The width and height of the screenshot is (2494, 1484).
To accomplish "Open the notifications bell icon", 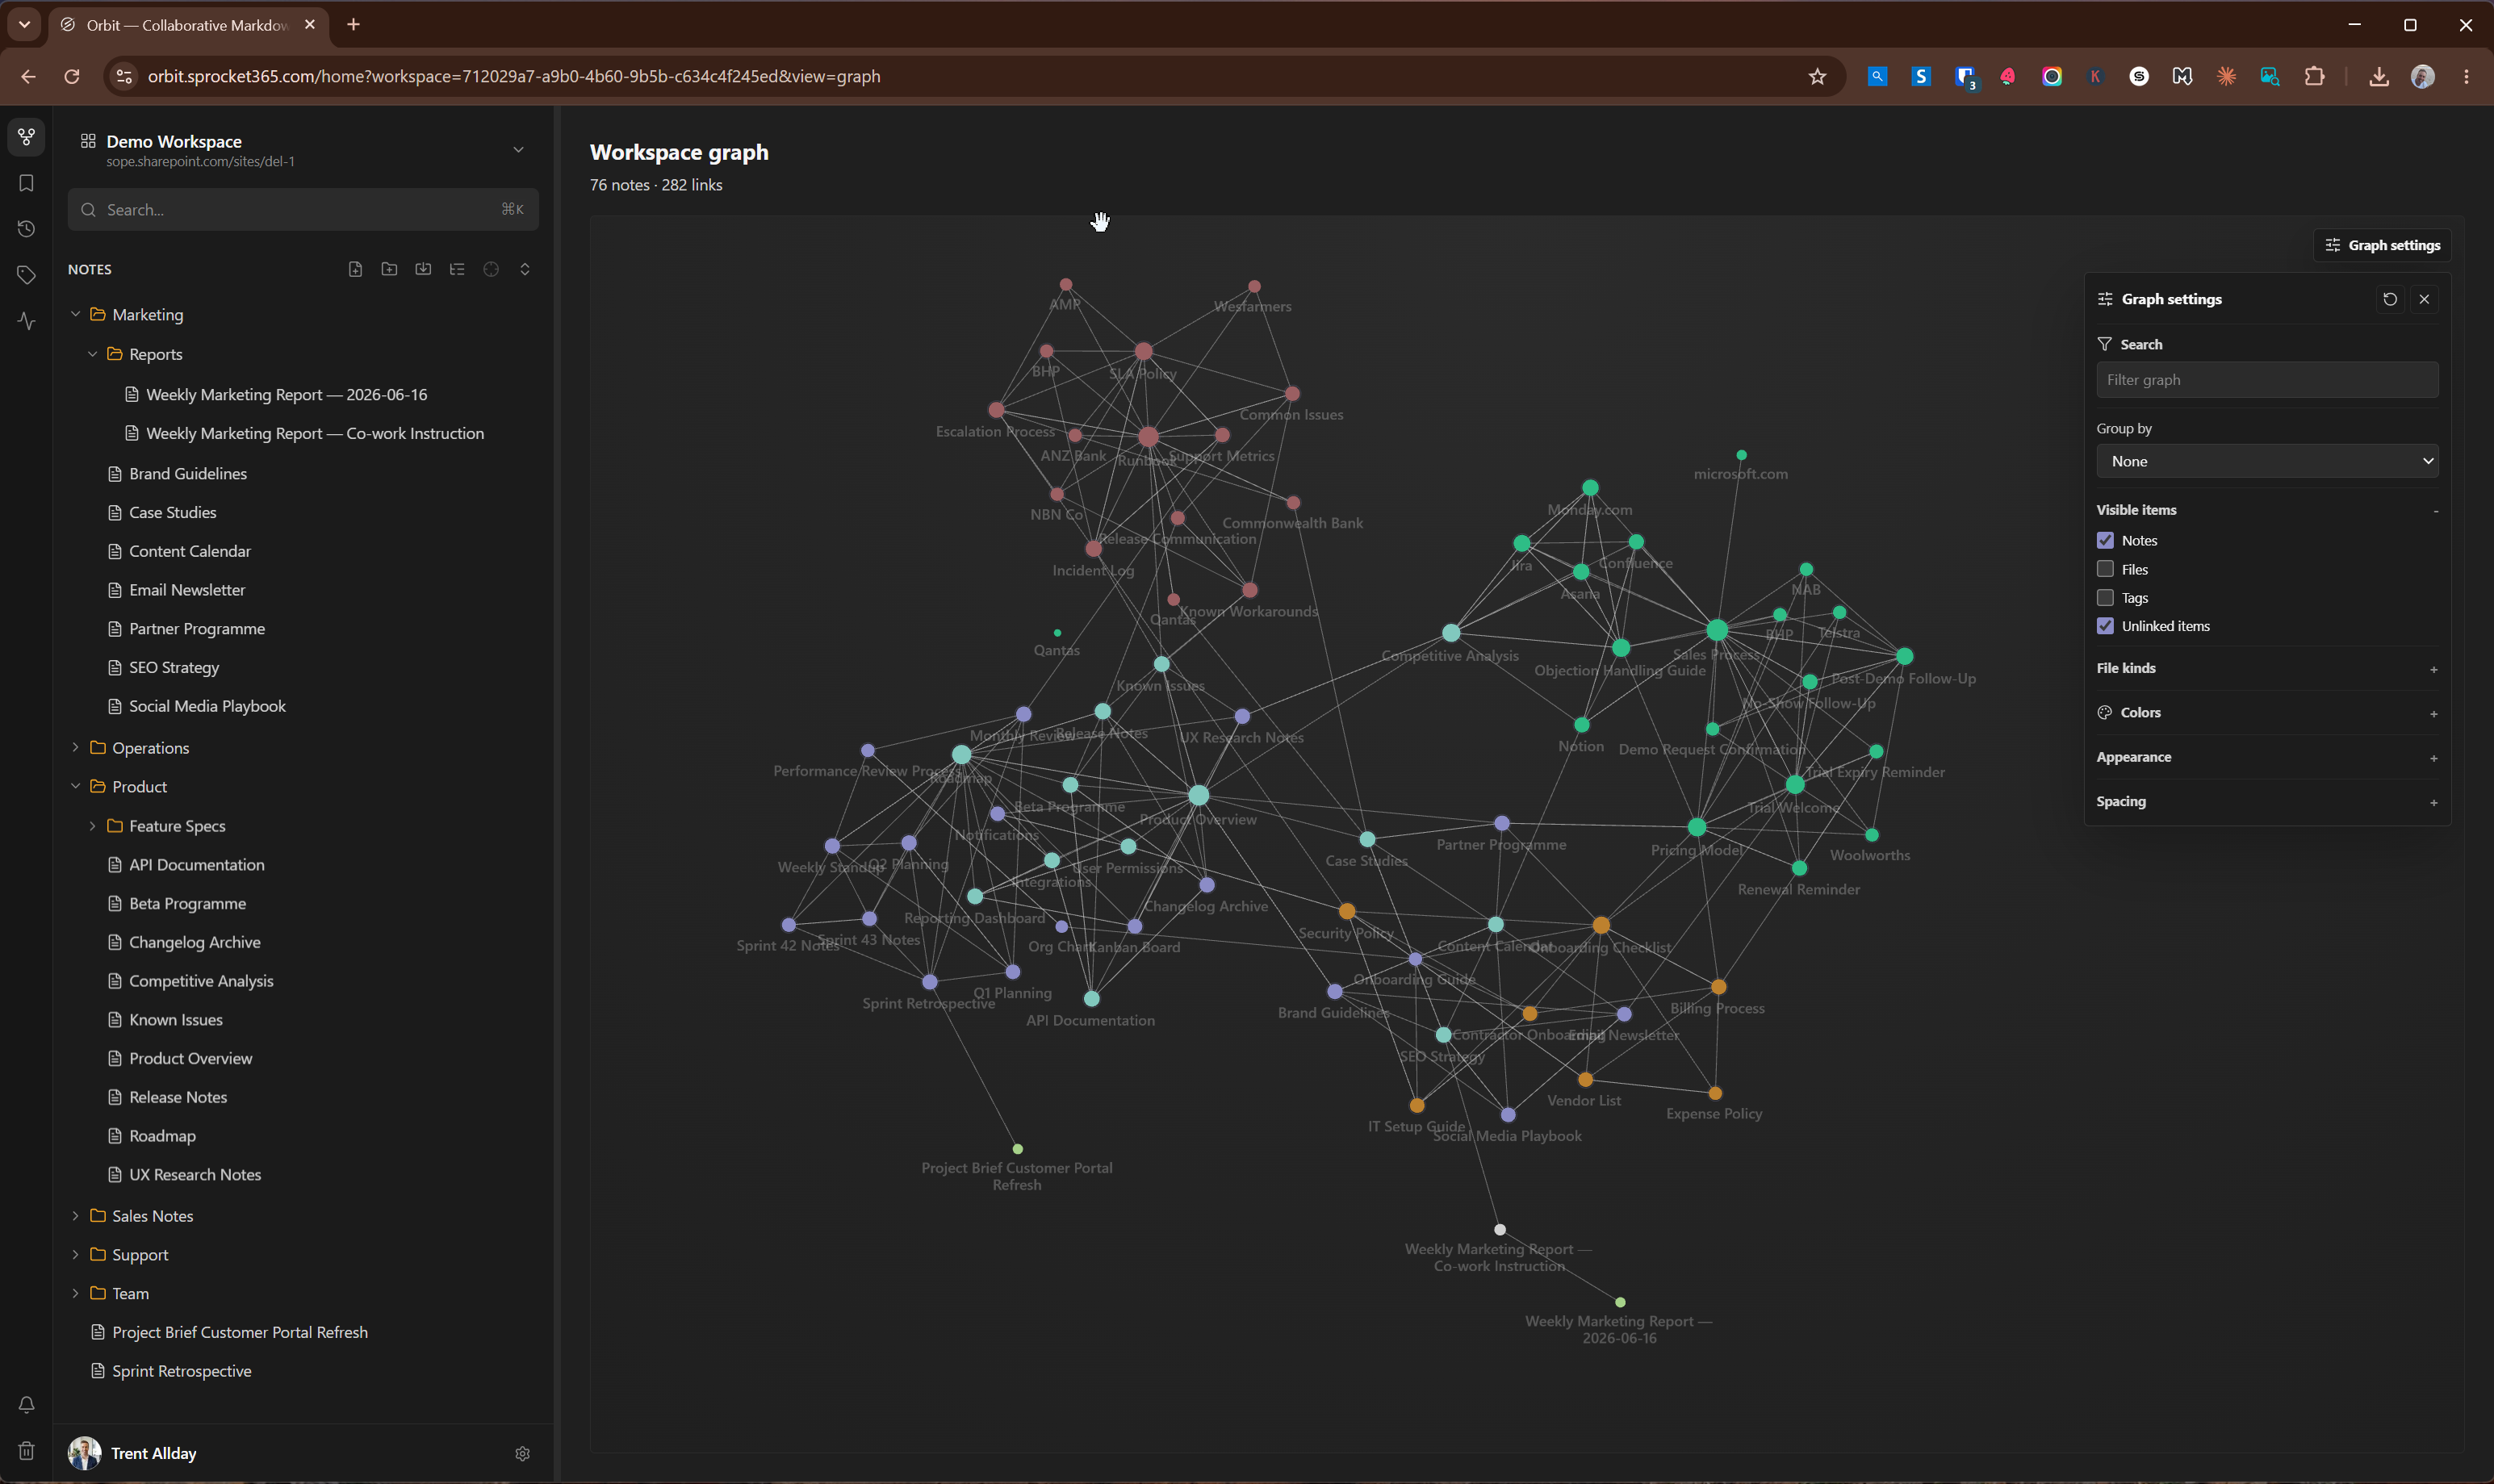I will point(26,1405).
